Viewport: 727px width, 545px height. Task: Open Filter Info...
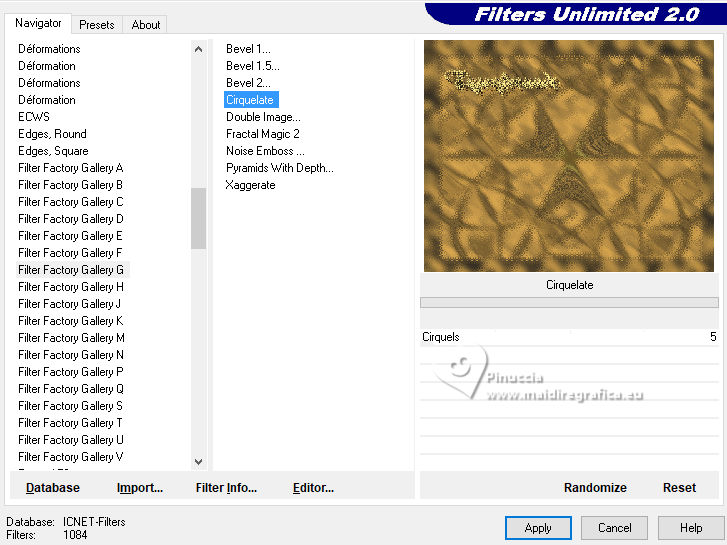coord(226,488)
